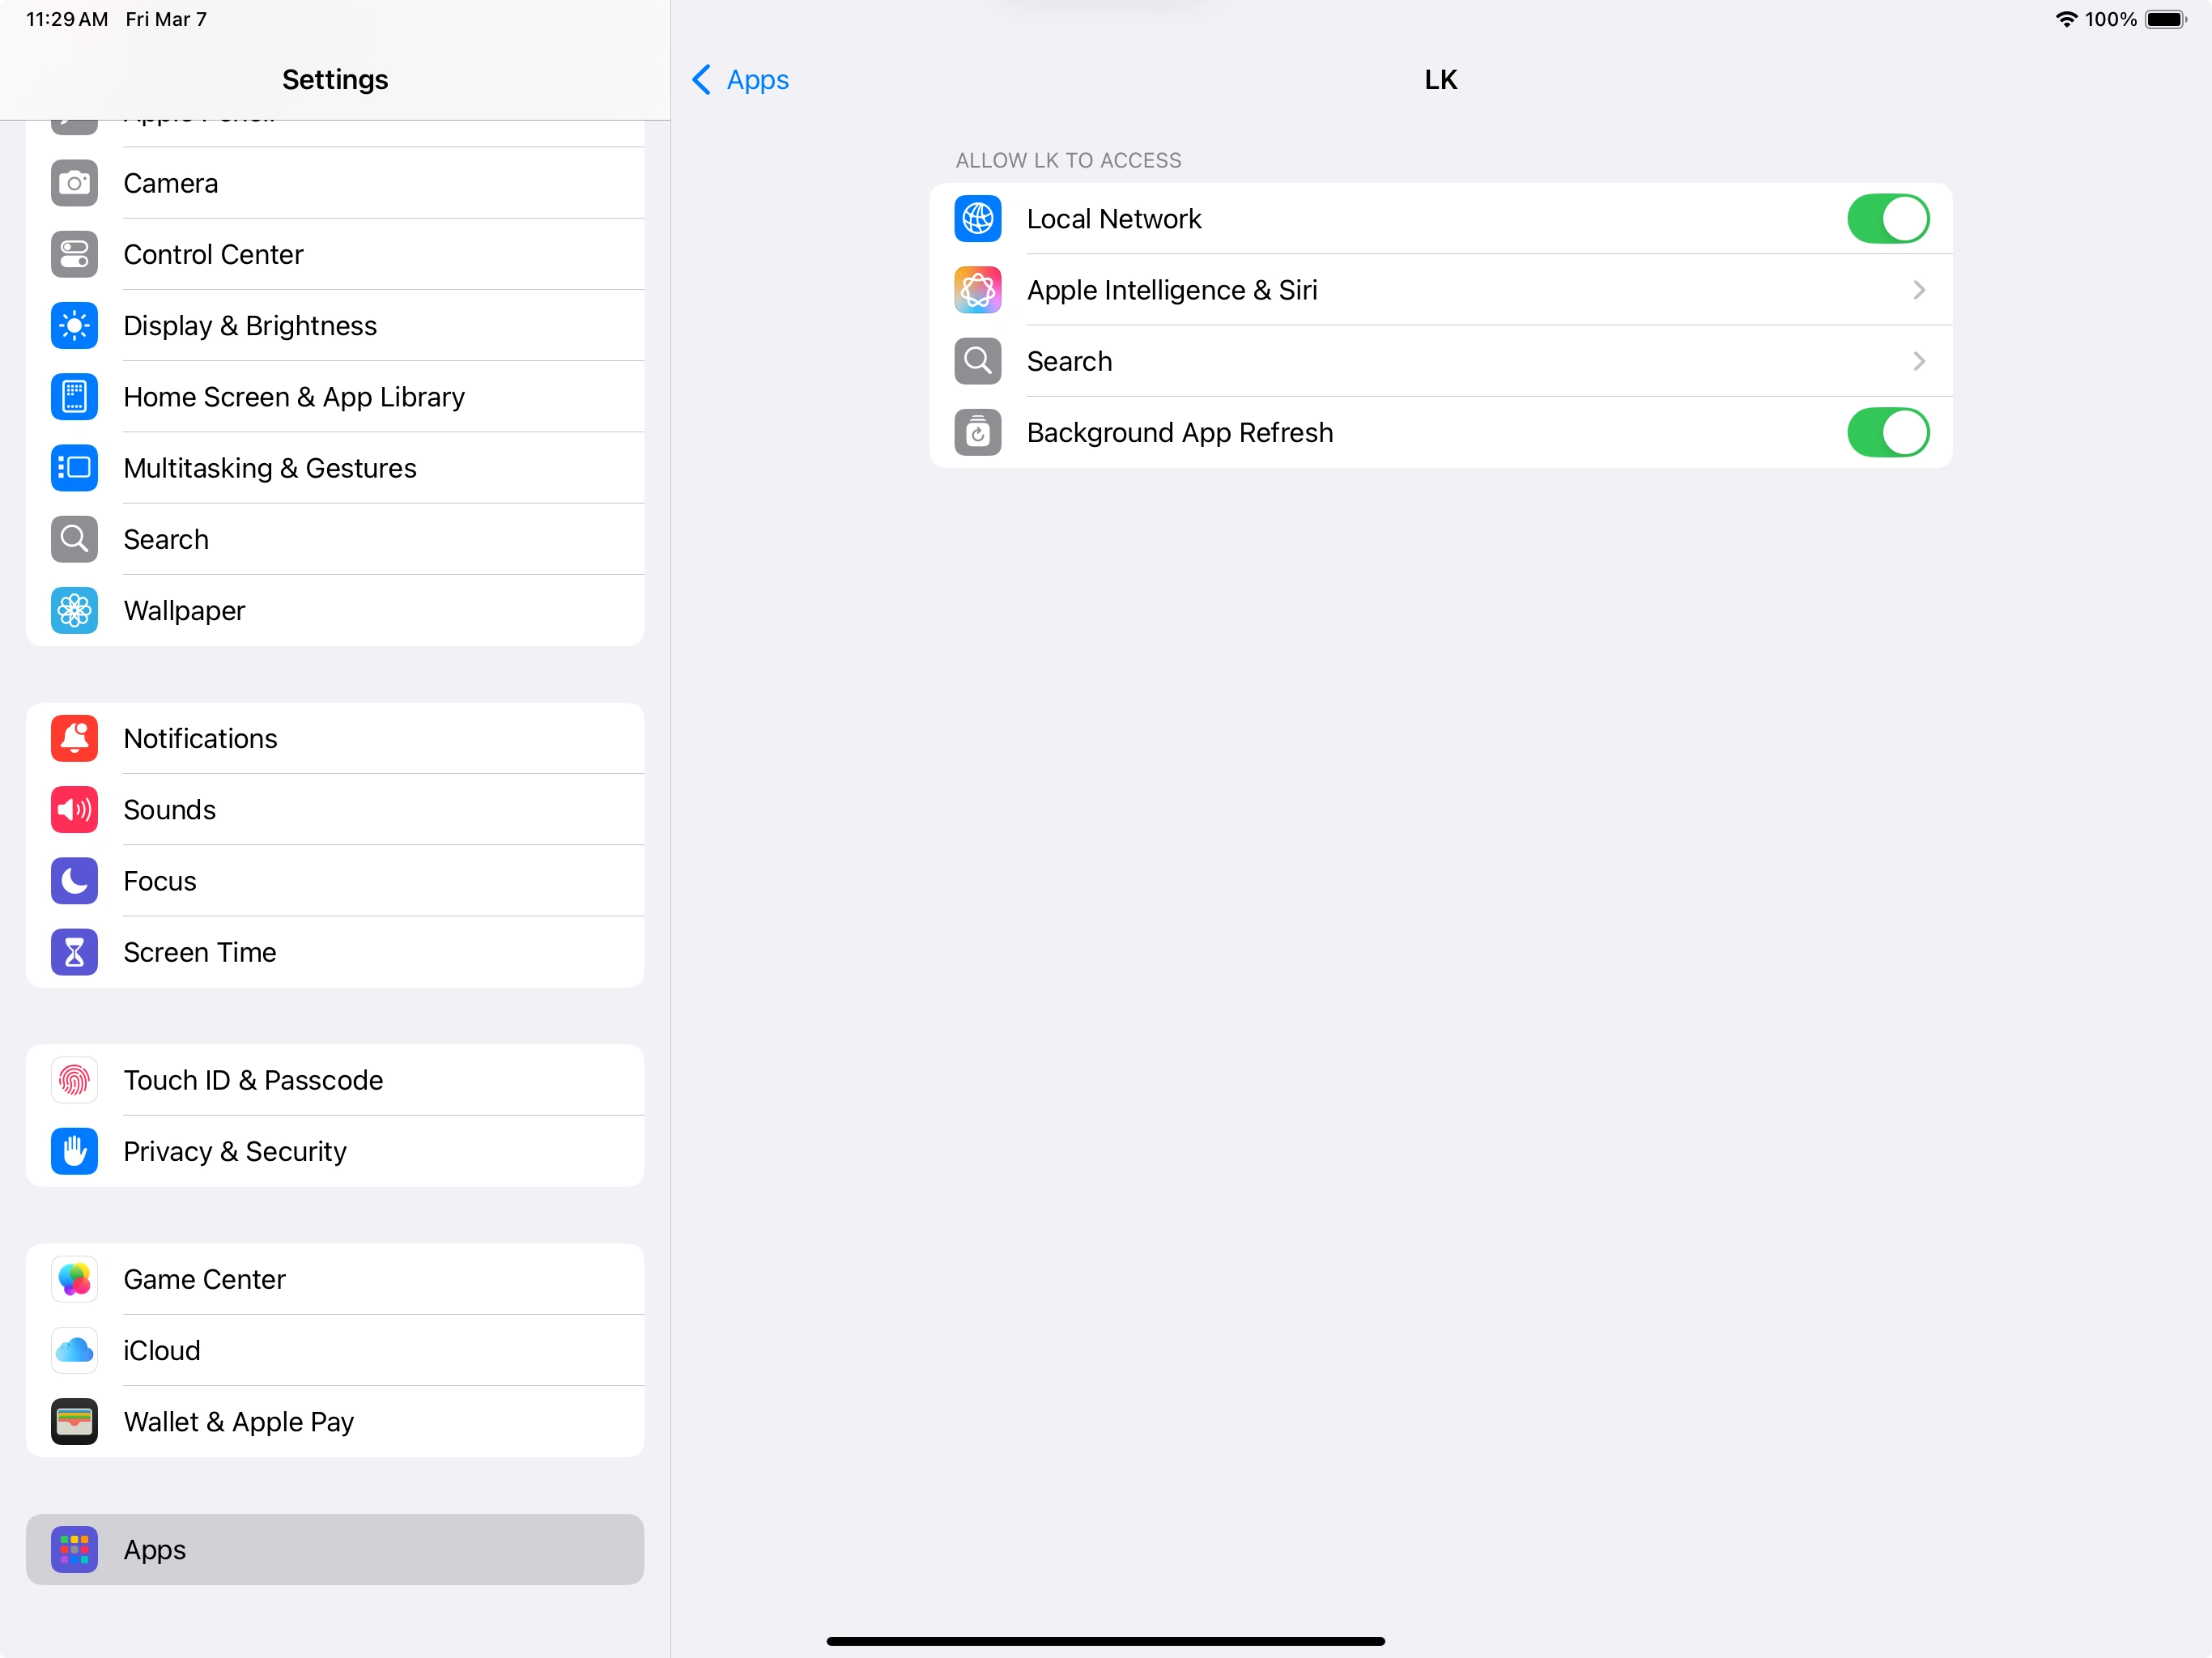Open Control Center icon in sidebar

point(74,254)
